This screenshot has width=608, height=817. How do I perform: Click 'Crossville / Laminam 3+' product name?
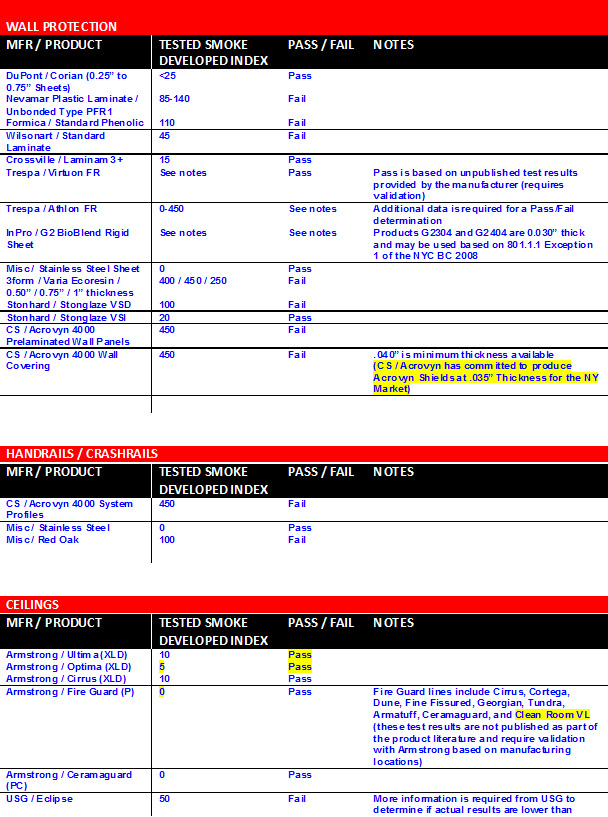tap(65, 160)
